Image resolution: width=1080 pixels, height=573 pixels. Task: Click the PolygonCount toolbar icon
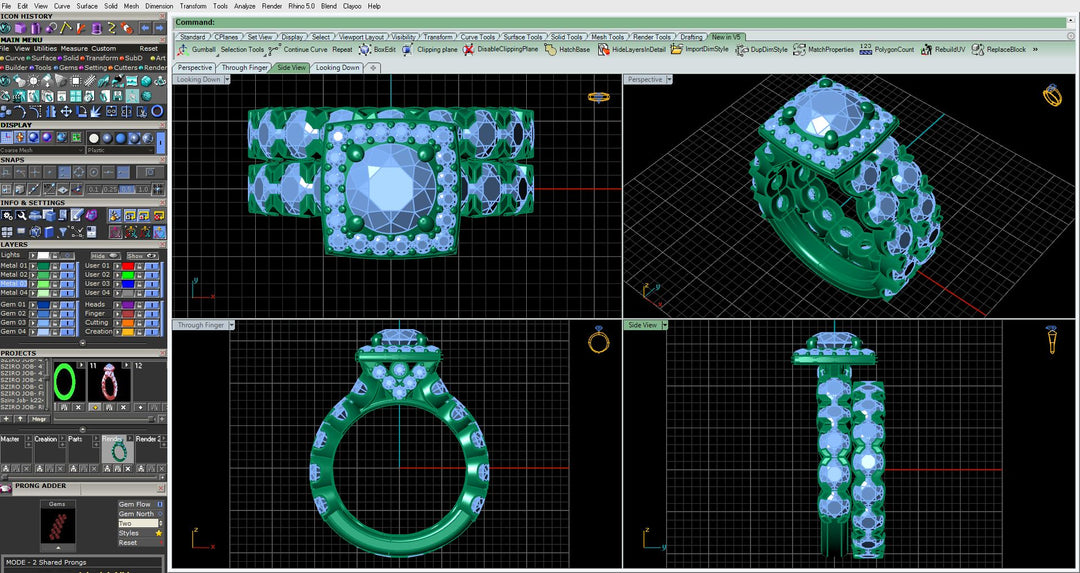(866, 49)
